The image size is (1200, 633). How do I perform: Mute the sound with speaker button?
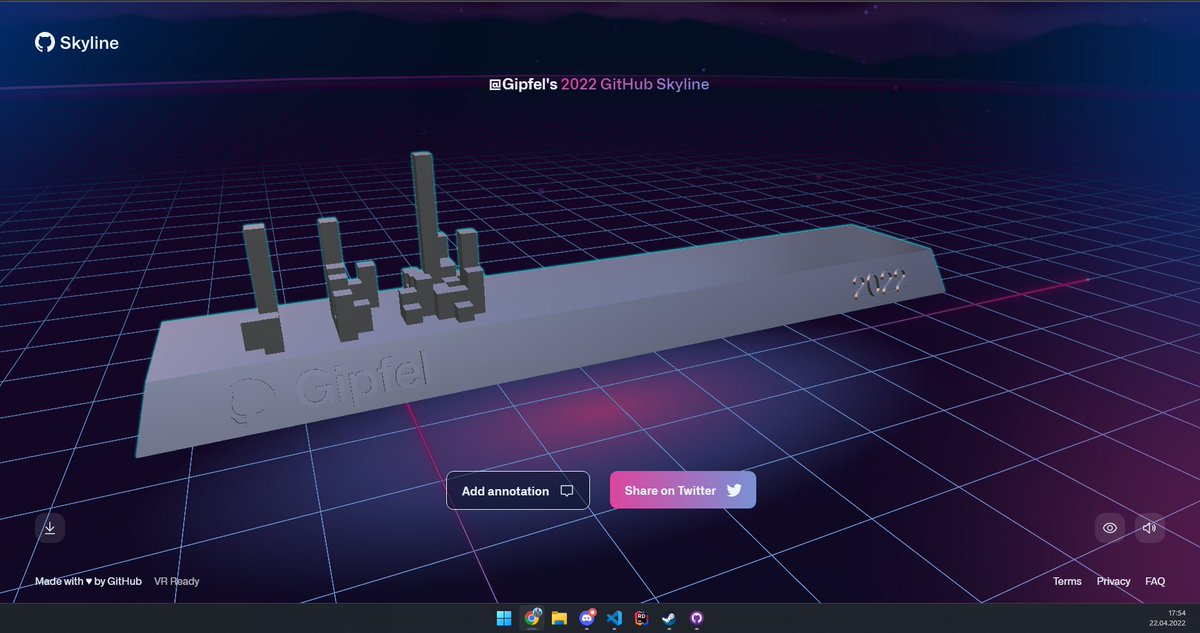pos(1150,528)
